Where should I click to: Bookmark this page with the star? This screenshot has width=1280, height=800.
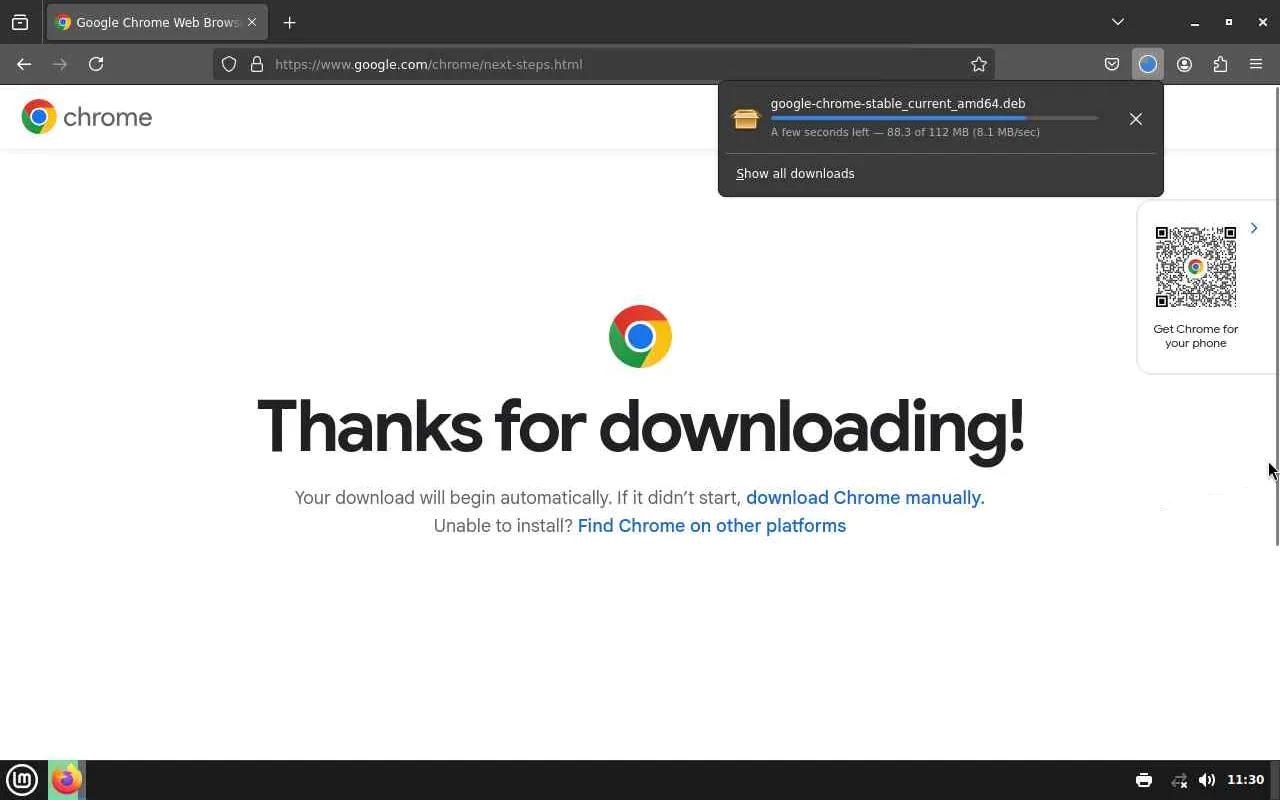tap(979, 64)
